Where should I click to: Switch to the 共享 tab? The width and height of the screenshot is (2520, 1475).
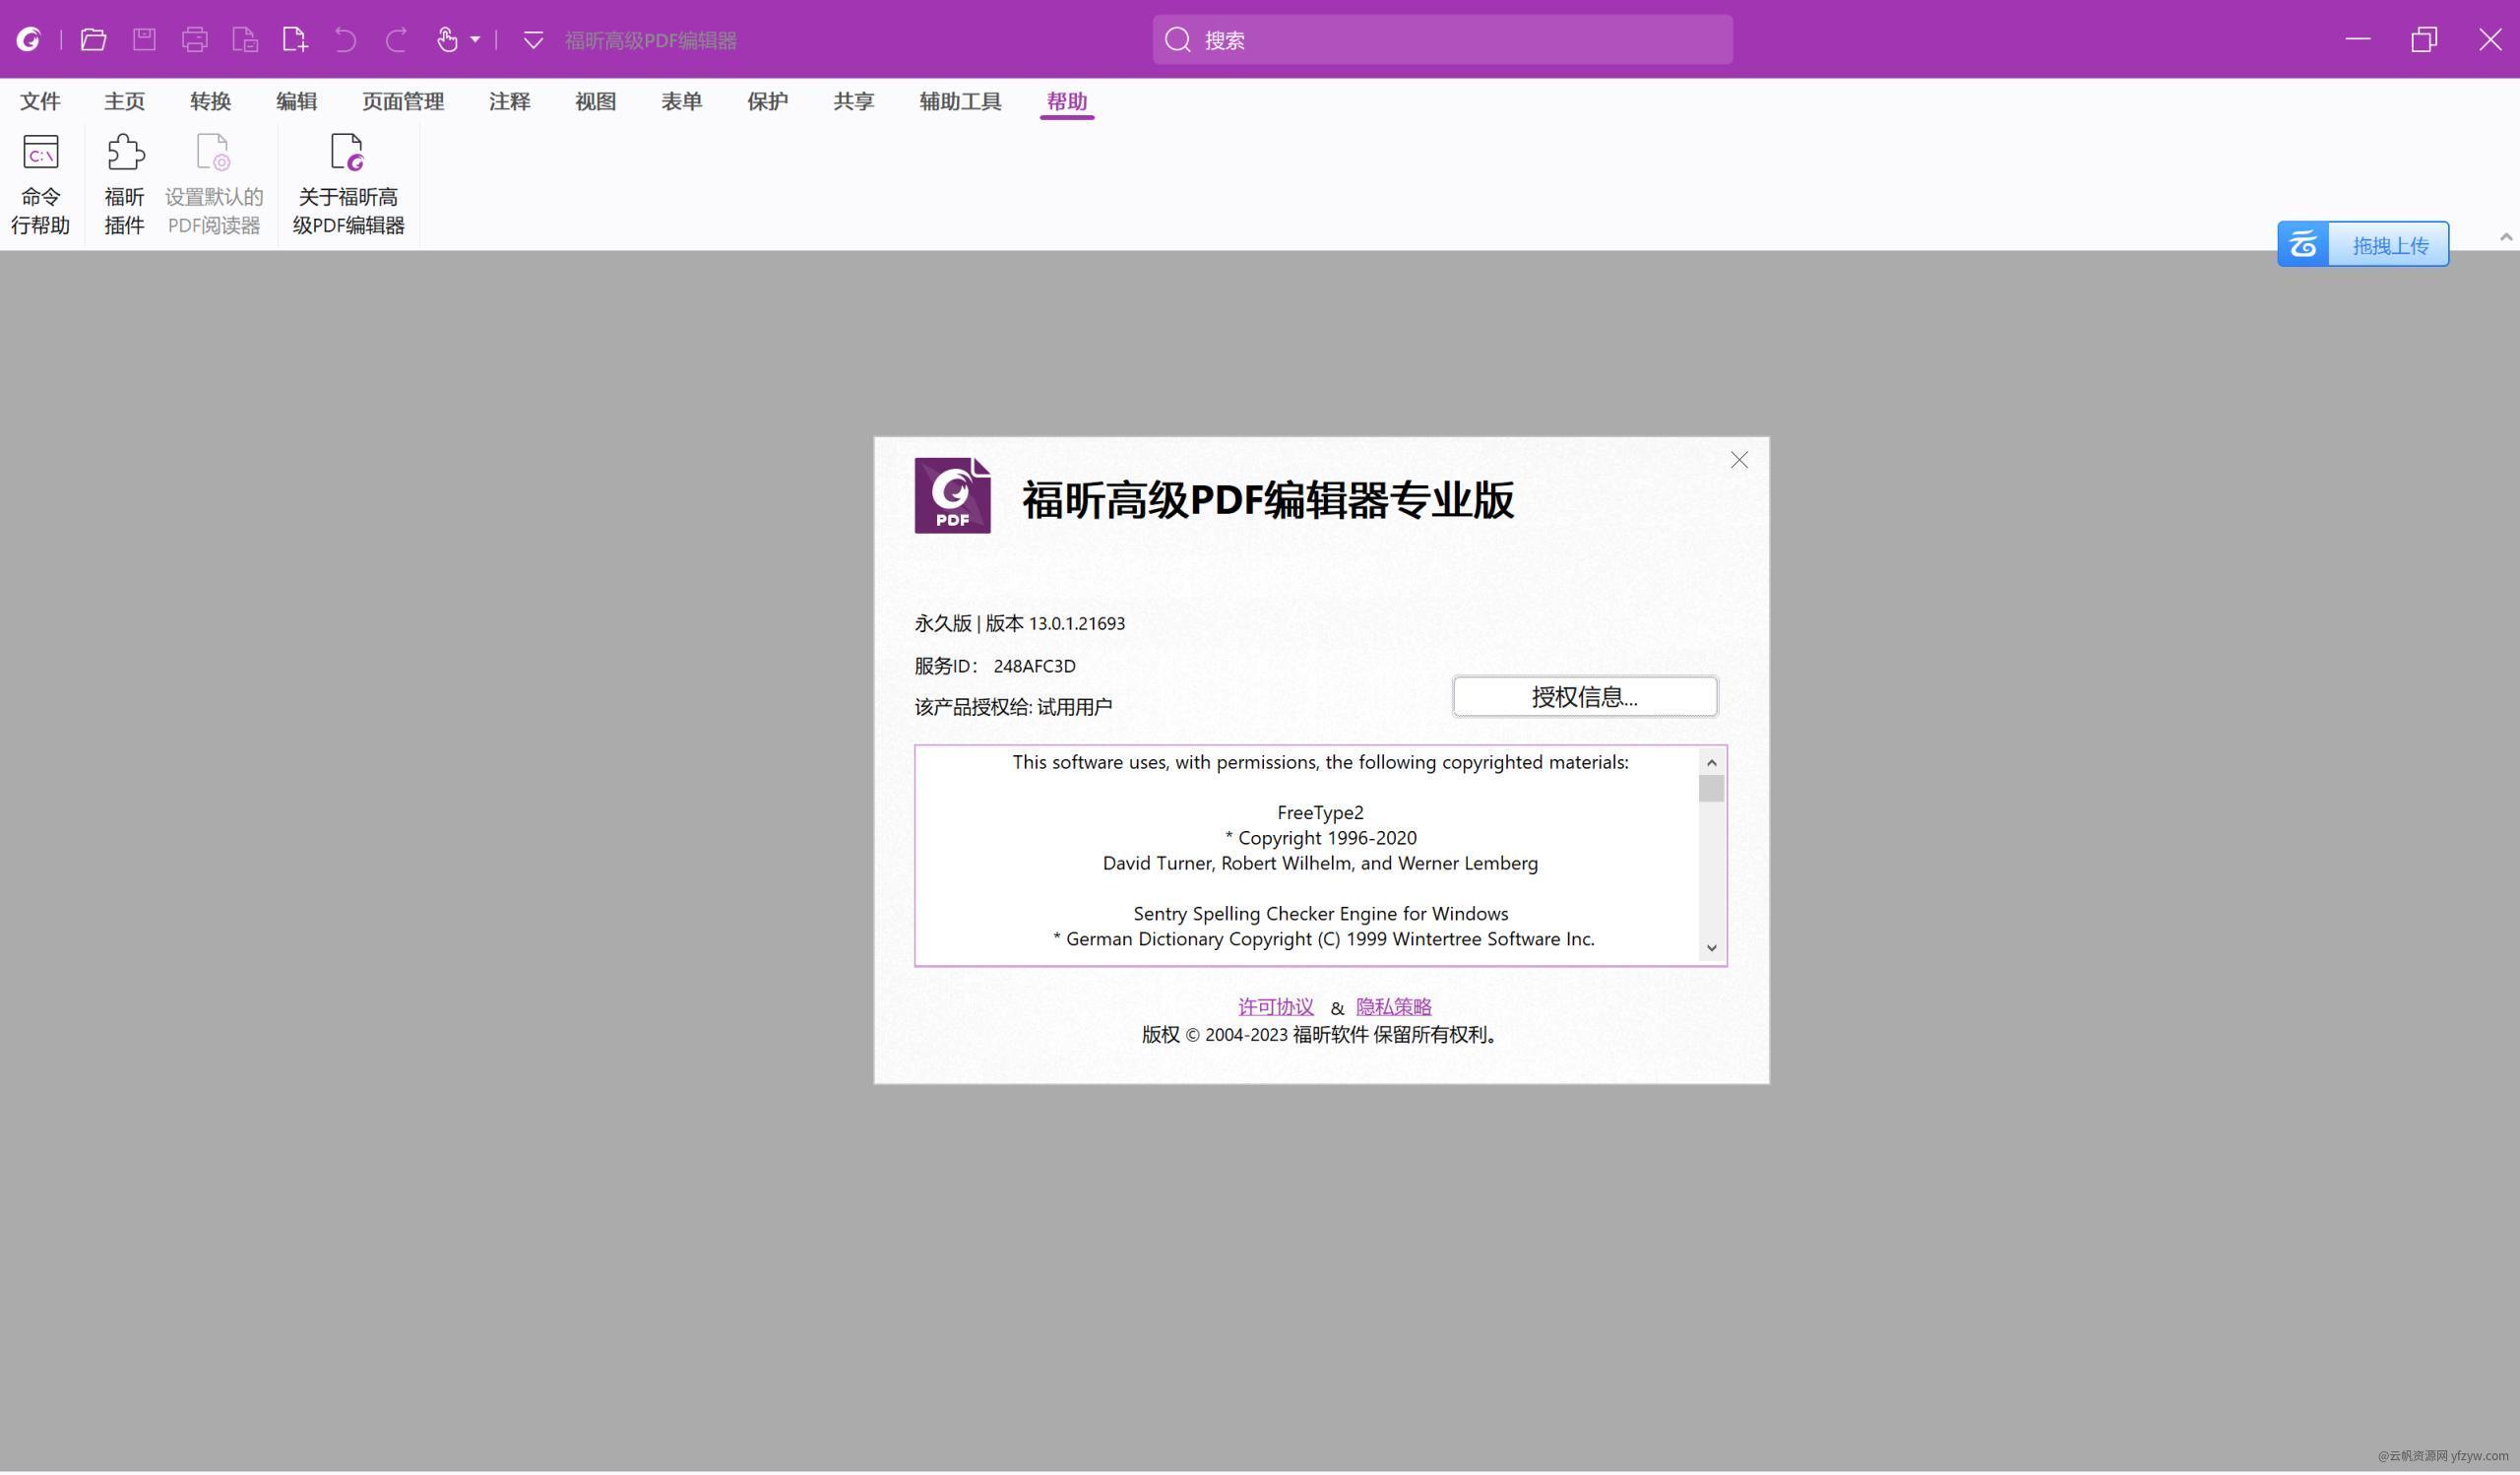853,101
